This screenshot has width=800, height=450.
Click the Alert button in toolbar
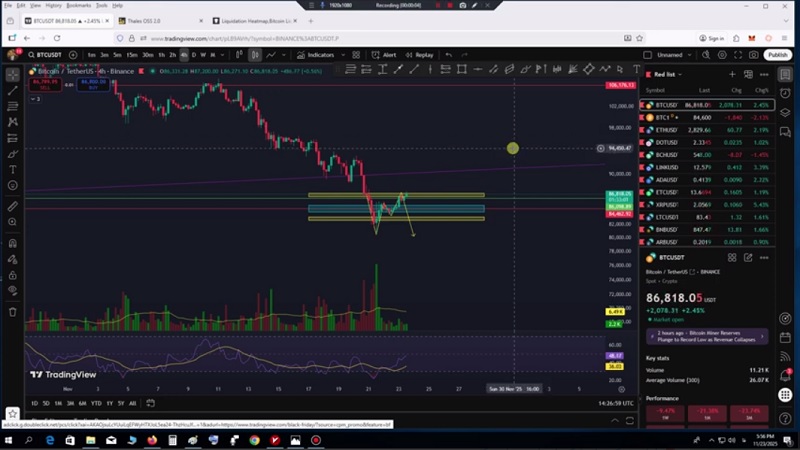386,55
